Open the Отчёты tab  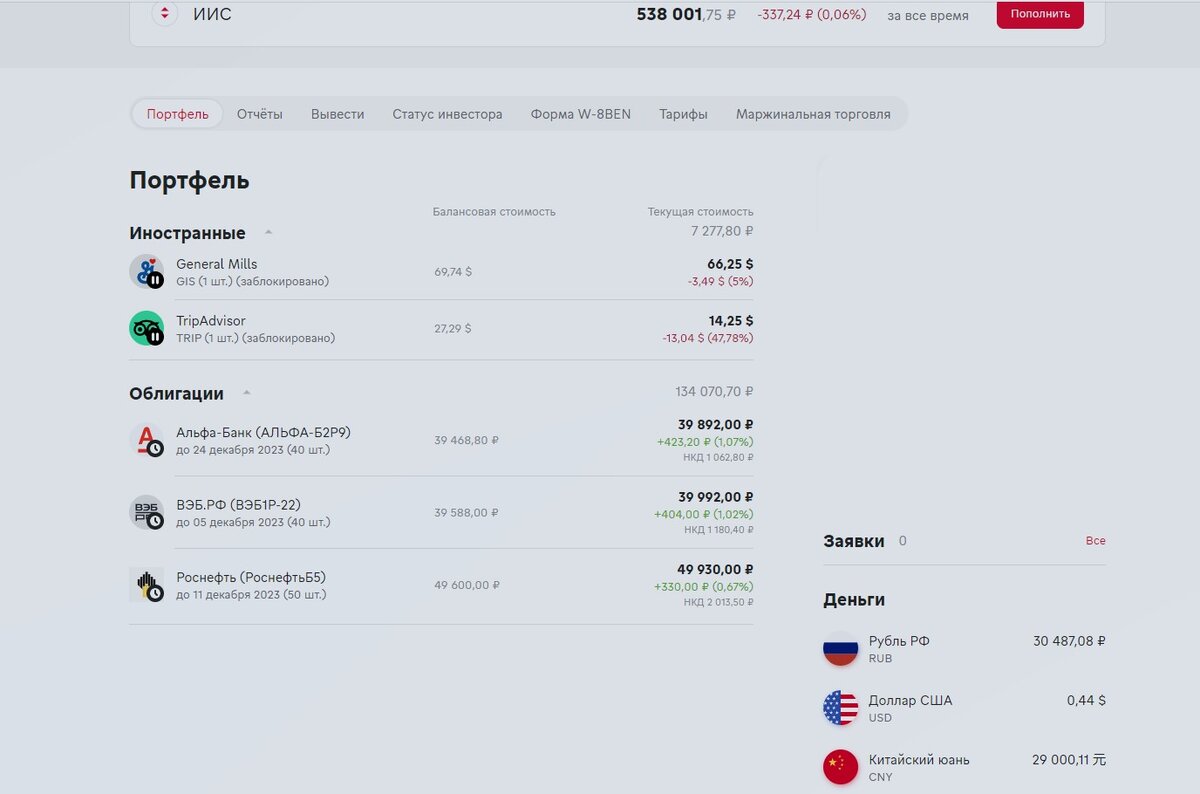click(x=260, y=114)
